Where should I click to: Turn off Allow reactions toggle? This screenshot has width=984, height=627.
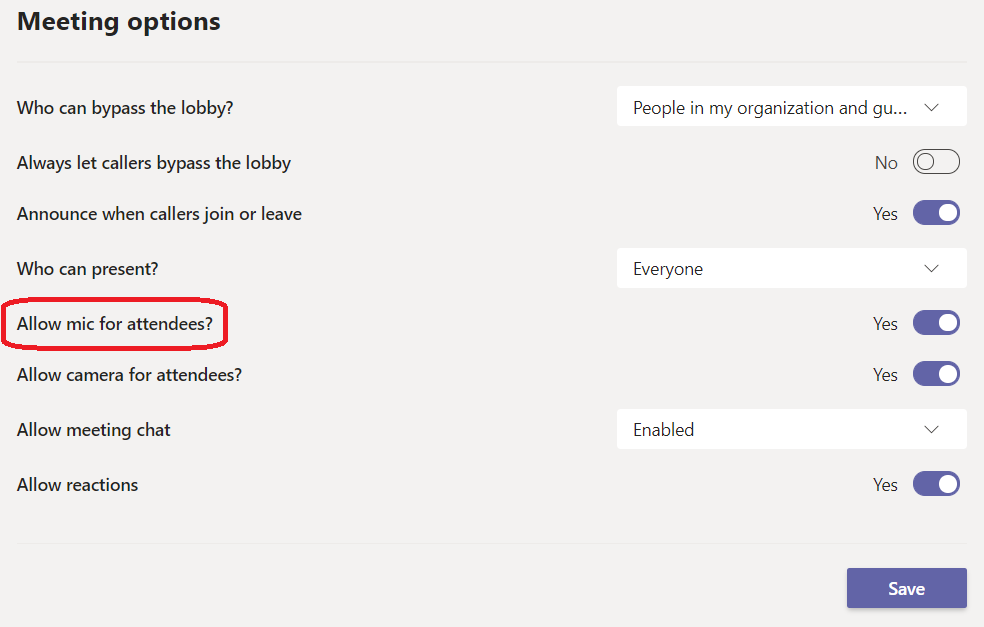tap(936, 484)
